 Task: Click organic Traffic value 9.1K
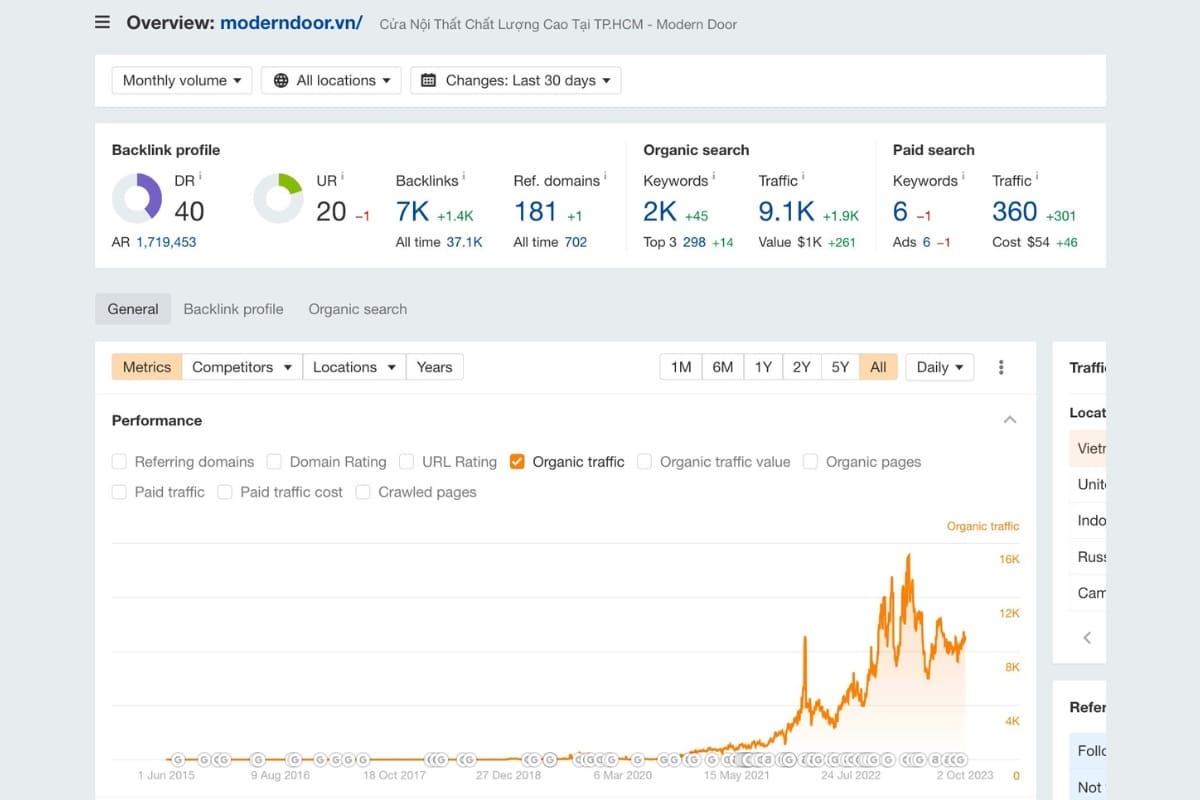pyautogui.click(x=786, y=211)
